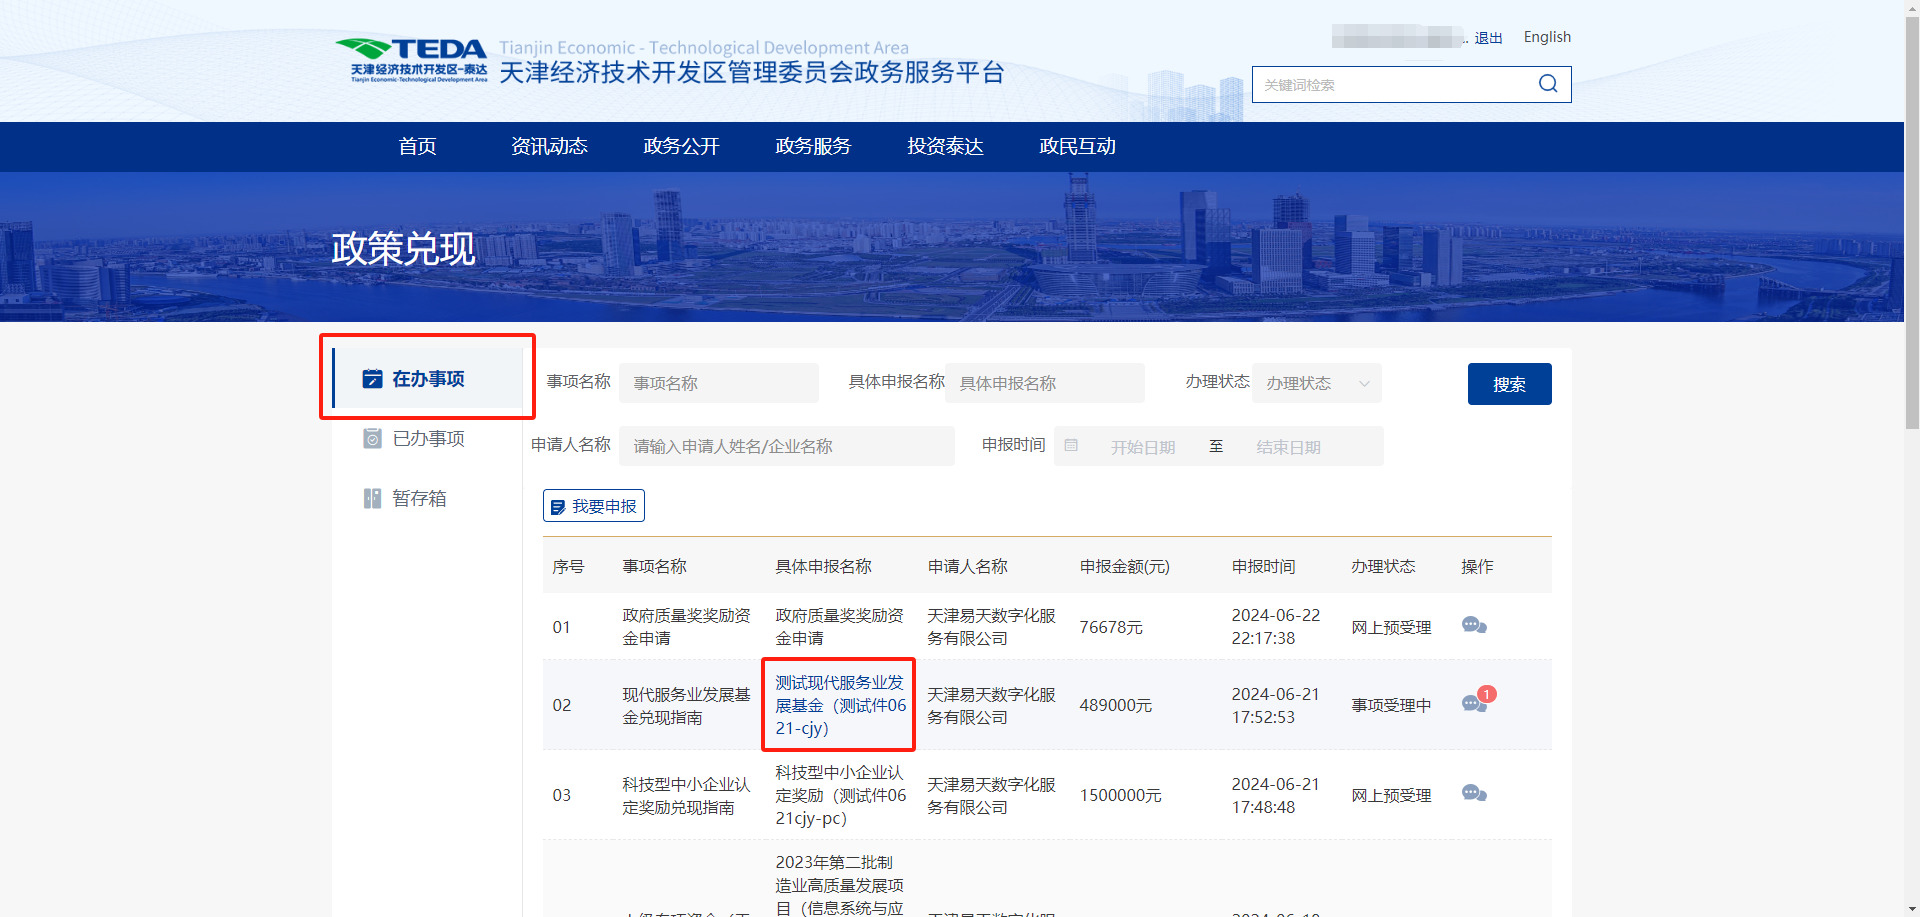The image size is (1920, 917).
Task: Click the 1500000元 amount cell
Action: [x=1120, y=795]
